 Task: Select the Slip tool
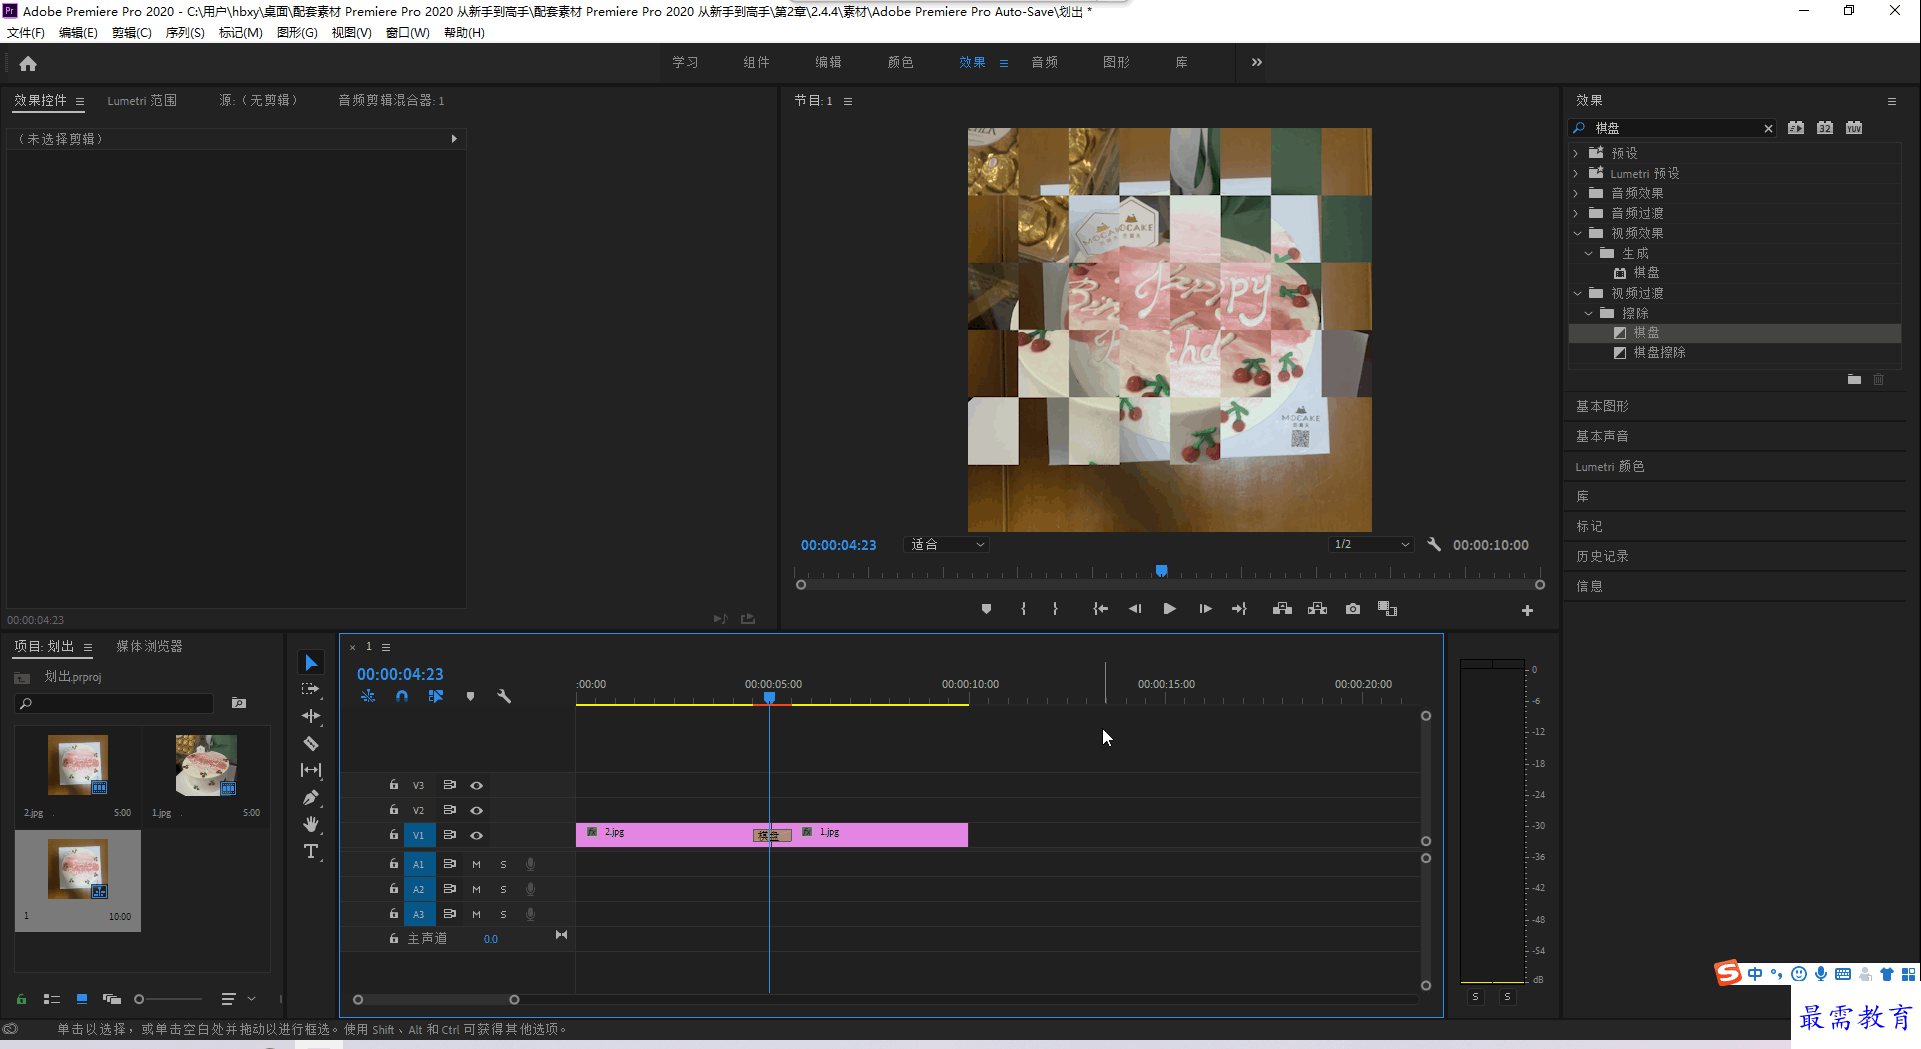[x=311, y=770]
